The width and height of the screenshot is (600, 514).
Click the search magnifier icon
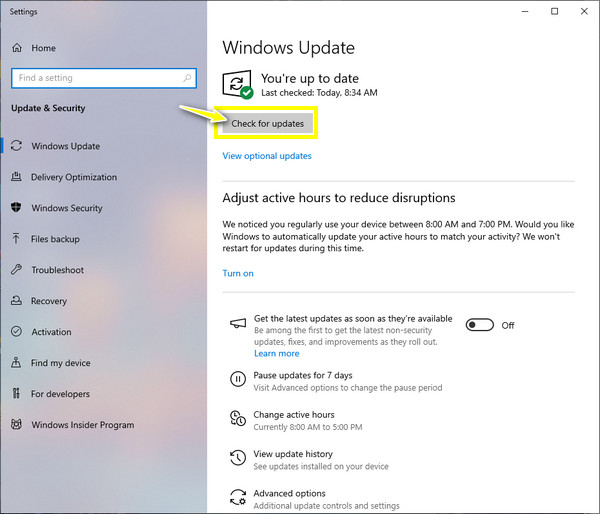point(187,78)
